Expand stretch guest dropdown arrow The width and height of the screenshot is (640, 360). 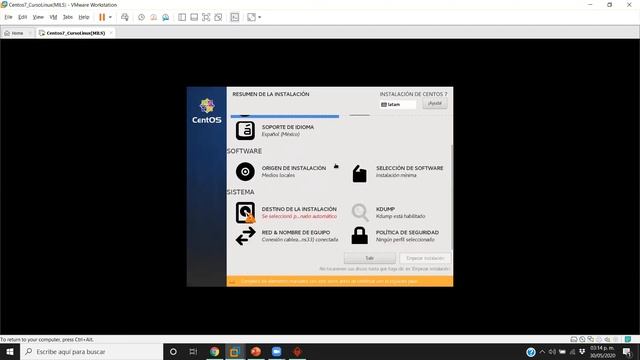click(260, 17)
